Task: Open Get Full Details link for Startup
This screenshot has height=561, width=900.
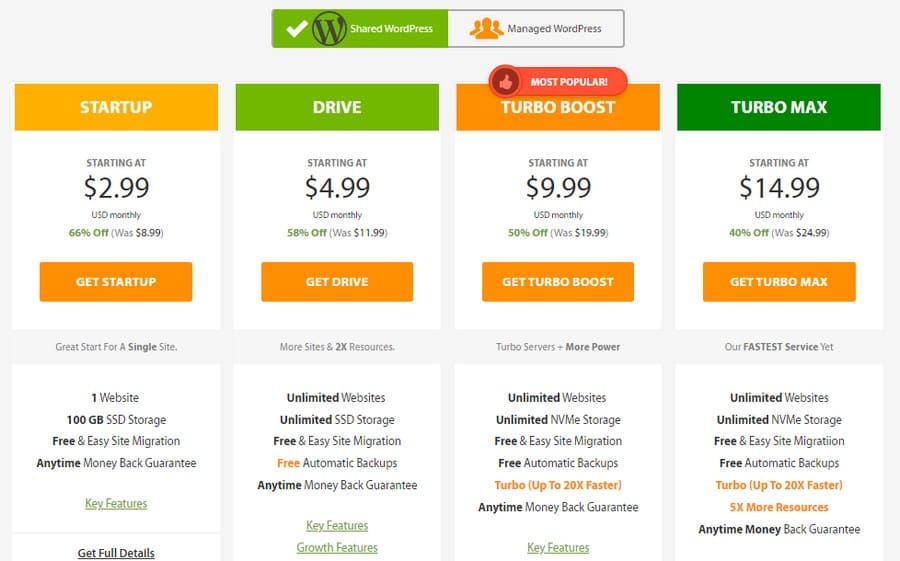Action: coord(116,553)
